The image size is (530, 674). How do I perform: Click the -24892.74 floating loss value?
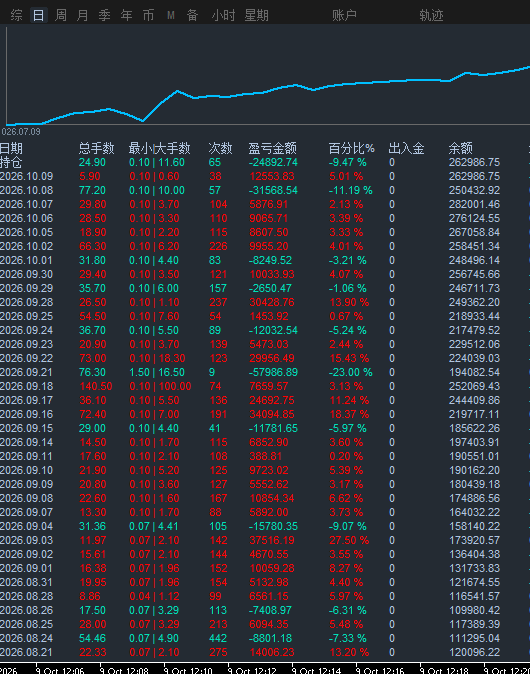273,162
